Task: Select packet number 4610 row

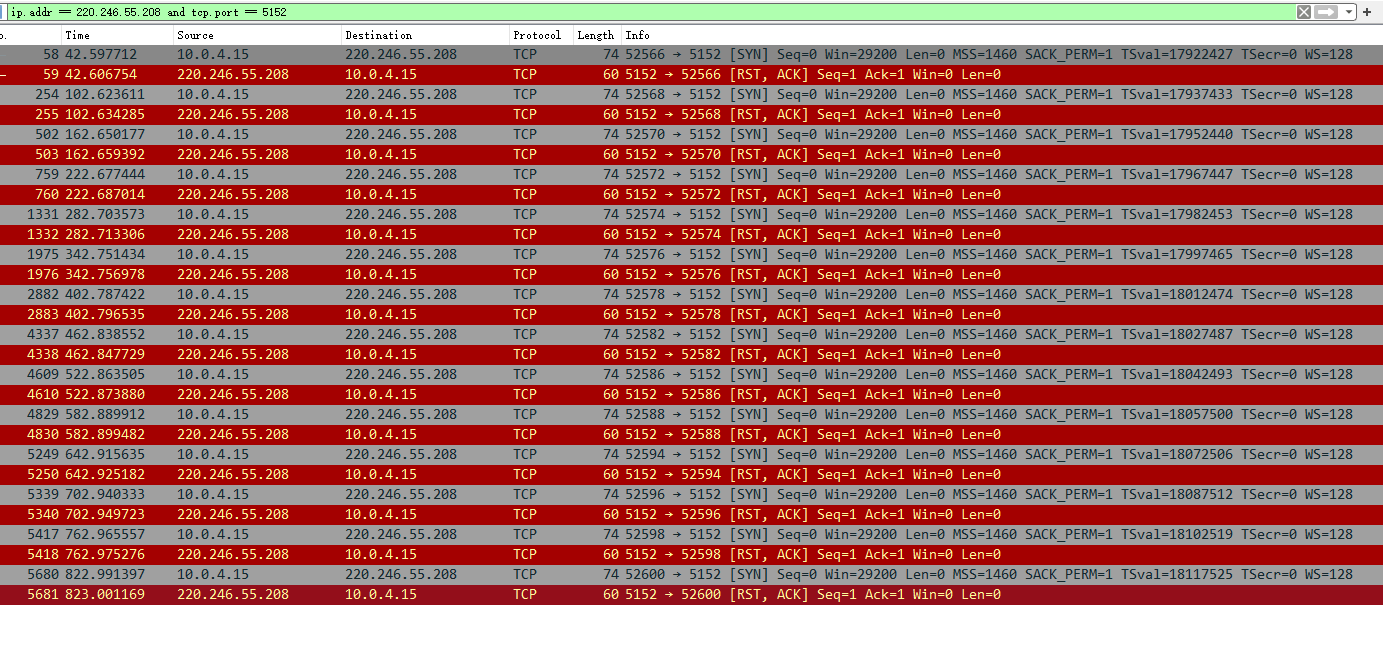Action: click(x=691, y=394)
